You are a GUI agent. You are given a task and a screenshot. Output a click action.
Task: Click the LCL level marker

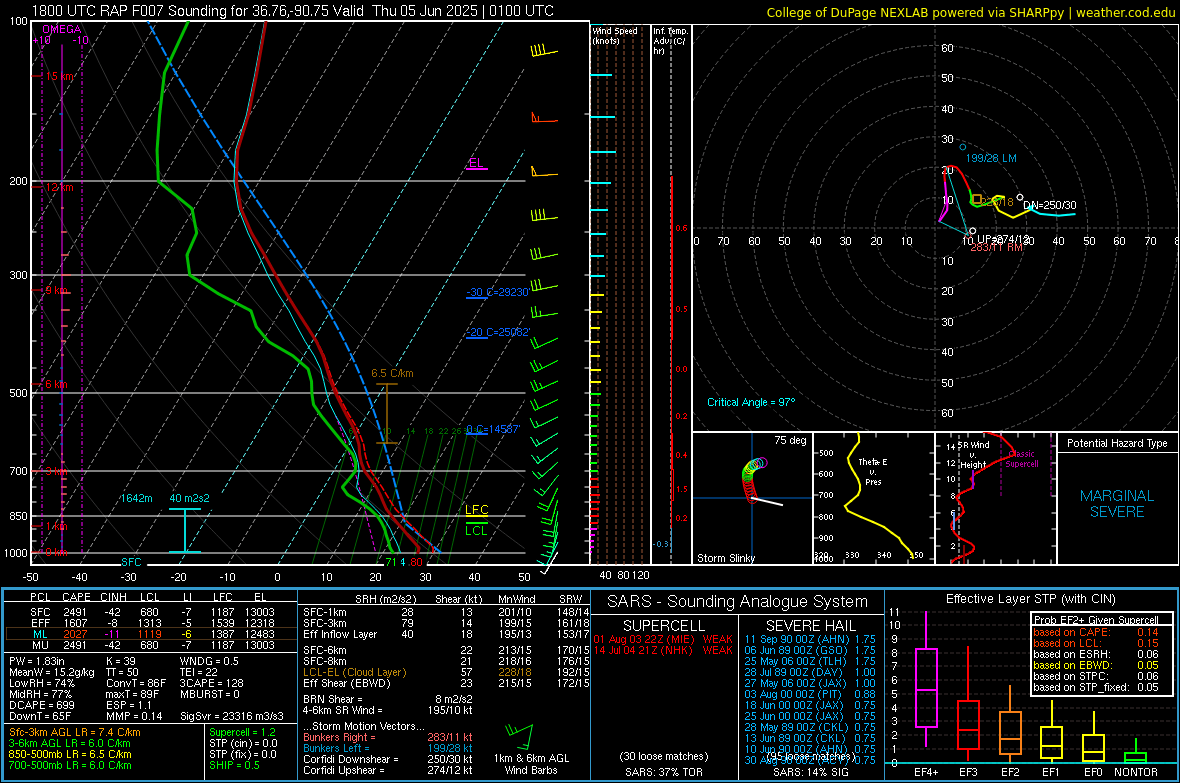coord(476,530)
